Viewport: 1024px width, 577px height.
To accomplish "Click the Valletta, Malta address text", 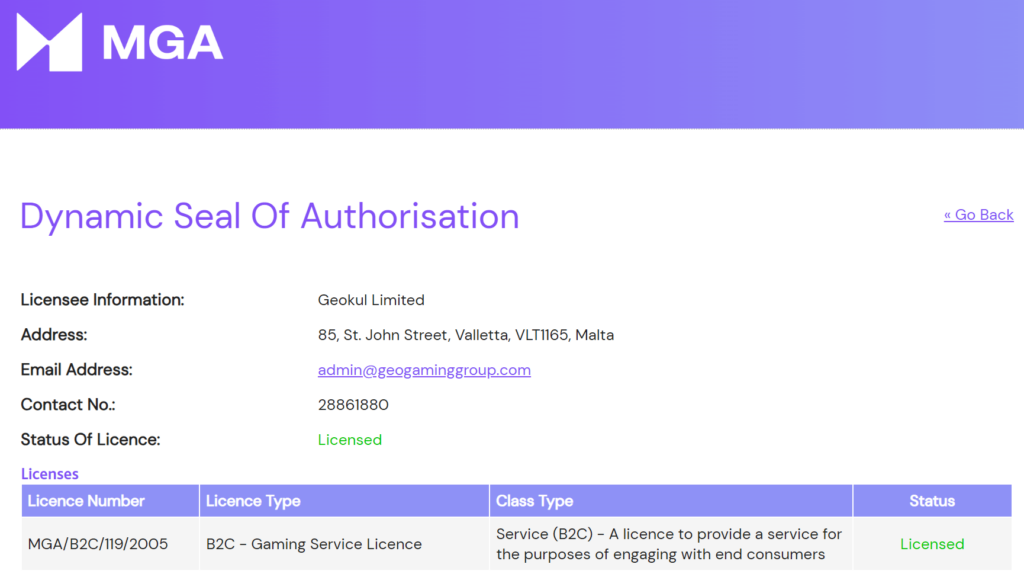I will [465, 335].
